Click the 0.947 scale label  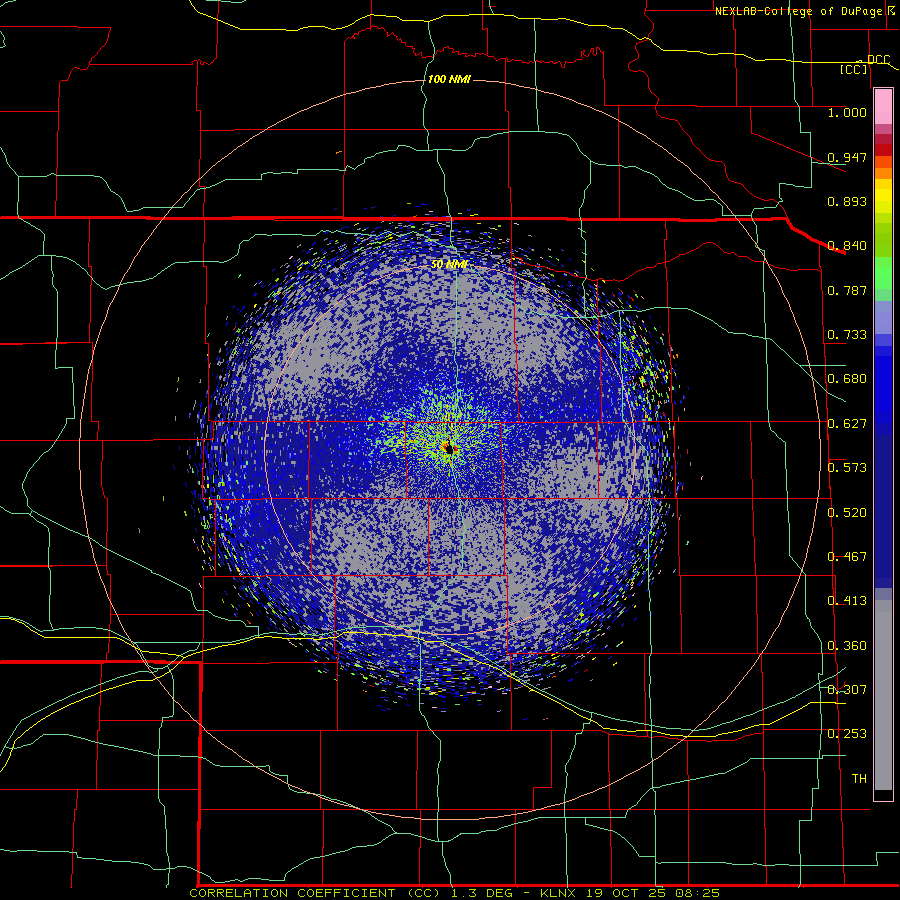[847, 157]
